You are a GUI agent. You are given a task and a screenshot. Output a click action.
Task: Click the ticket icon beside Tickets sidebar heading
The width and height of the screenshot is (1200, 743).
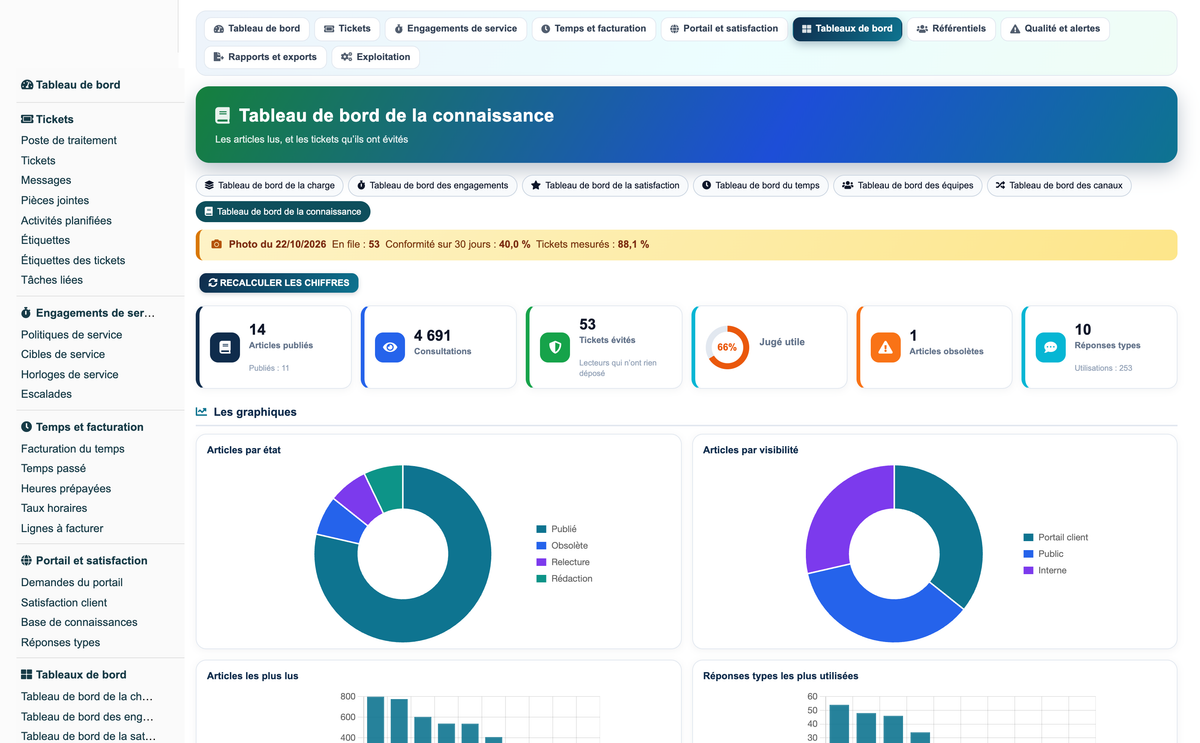pyautogui.click(x=27, y=119)
